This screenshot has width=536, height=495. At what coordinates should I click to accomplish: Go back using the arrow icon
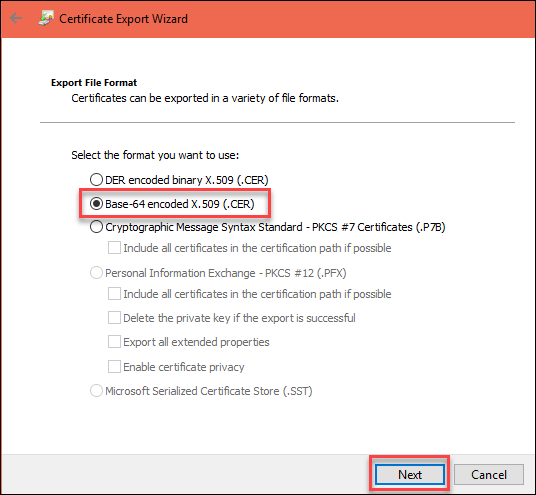point(16,18)
